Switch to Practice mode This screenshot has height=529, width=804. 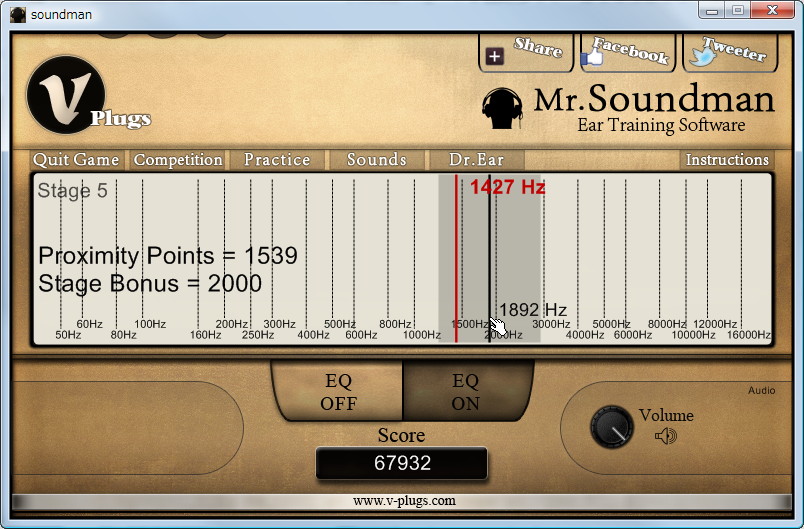click(277, 160)
